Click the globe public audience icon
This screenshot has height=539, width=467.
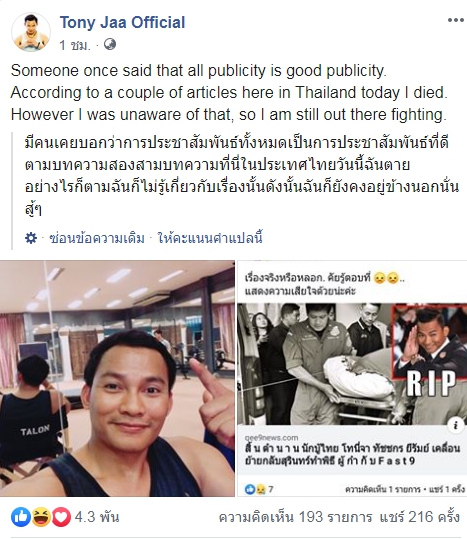(x=110, y=44)
